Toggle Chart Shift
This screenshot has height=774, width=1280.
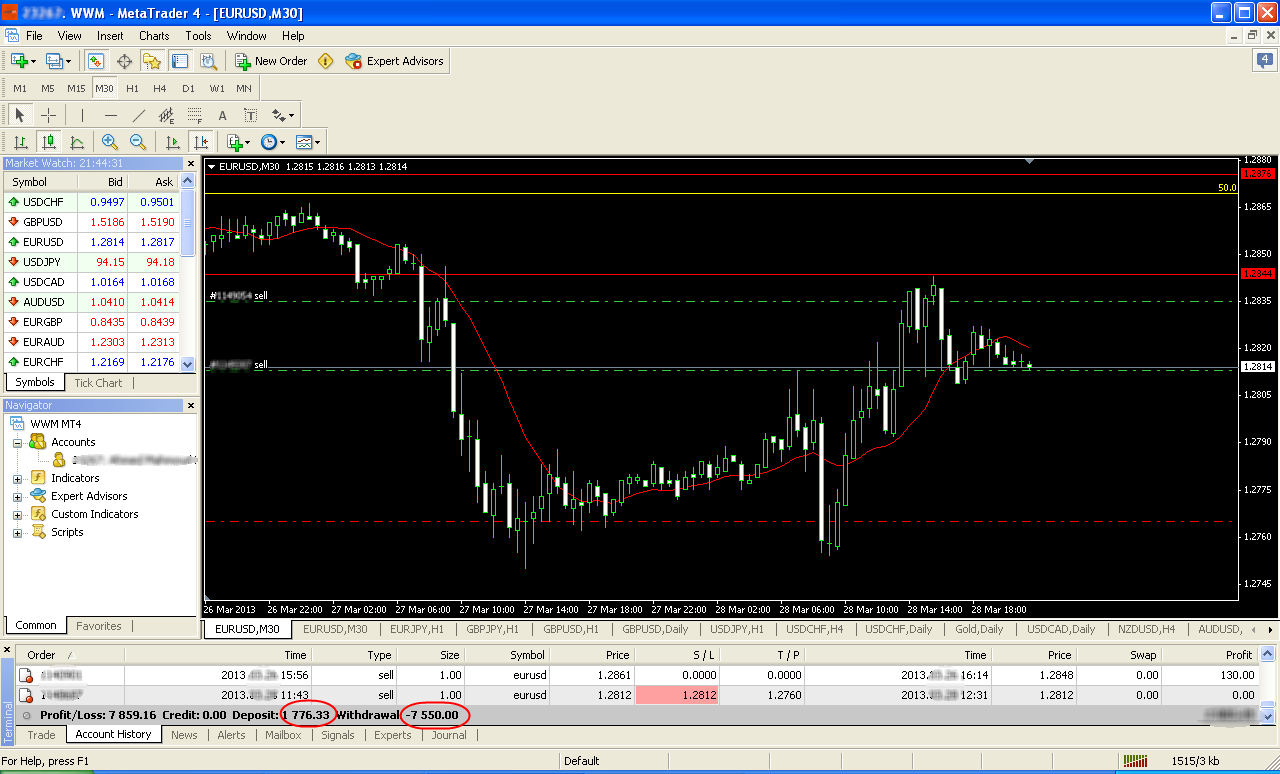(x=201, y=142)
